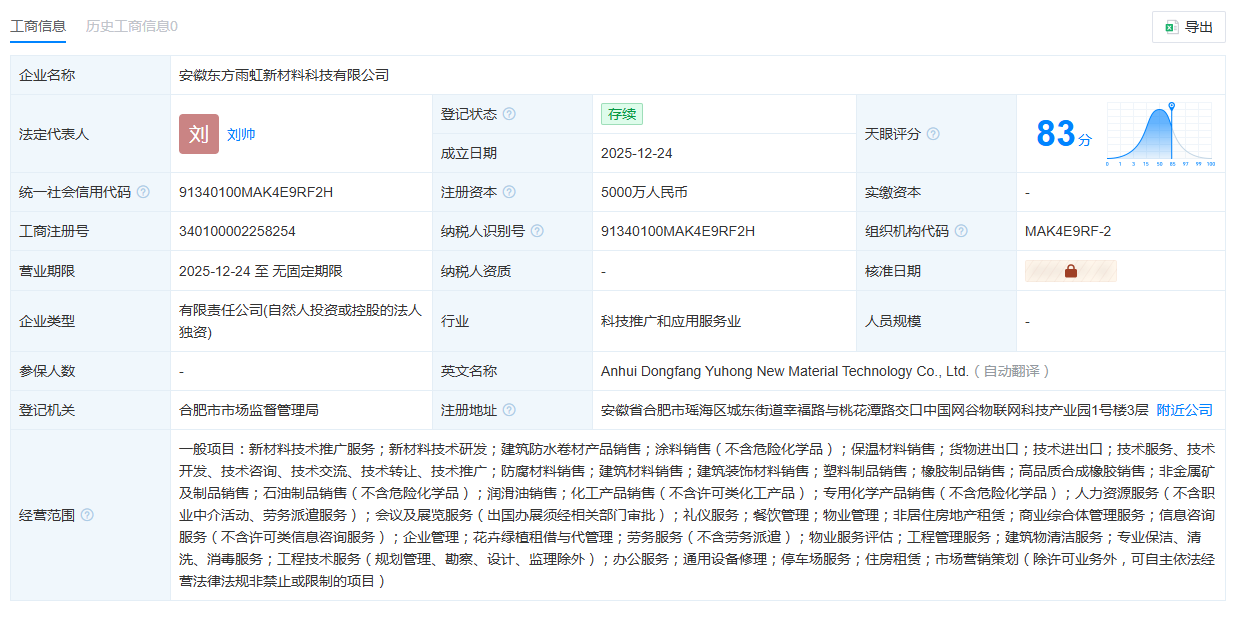The height and width of the screenshot is (617, 1235).
Task: Switch to 历史工商信息0 tab
Action: (132, 26)
